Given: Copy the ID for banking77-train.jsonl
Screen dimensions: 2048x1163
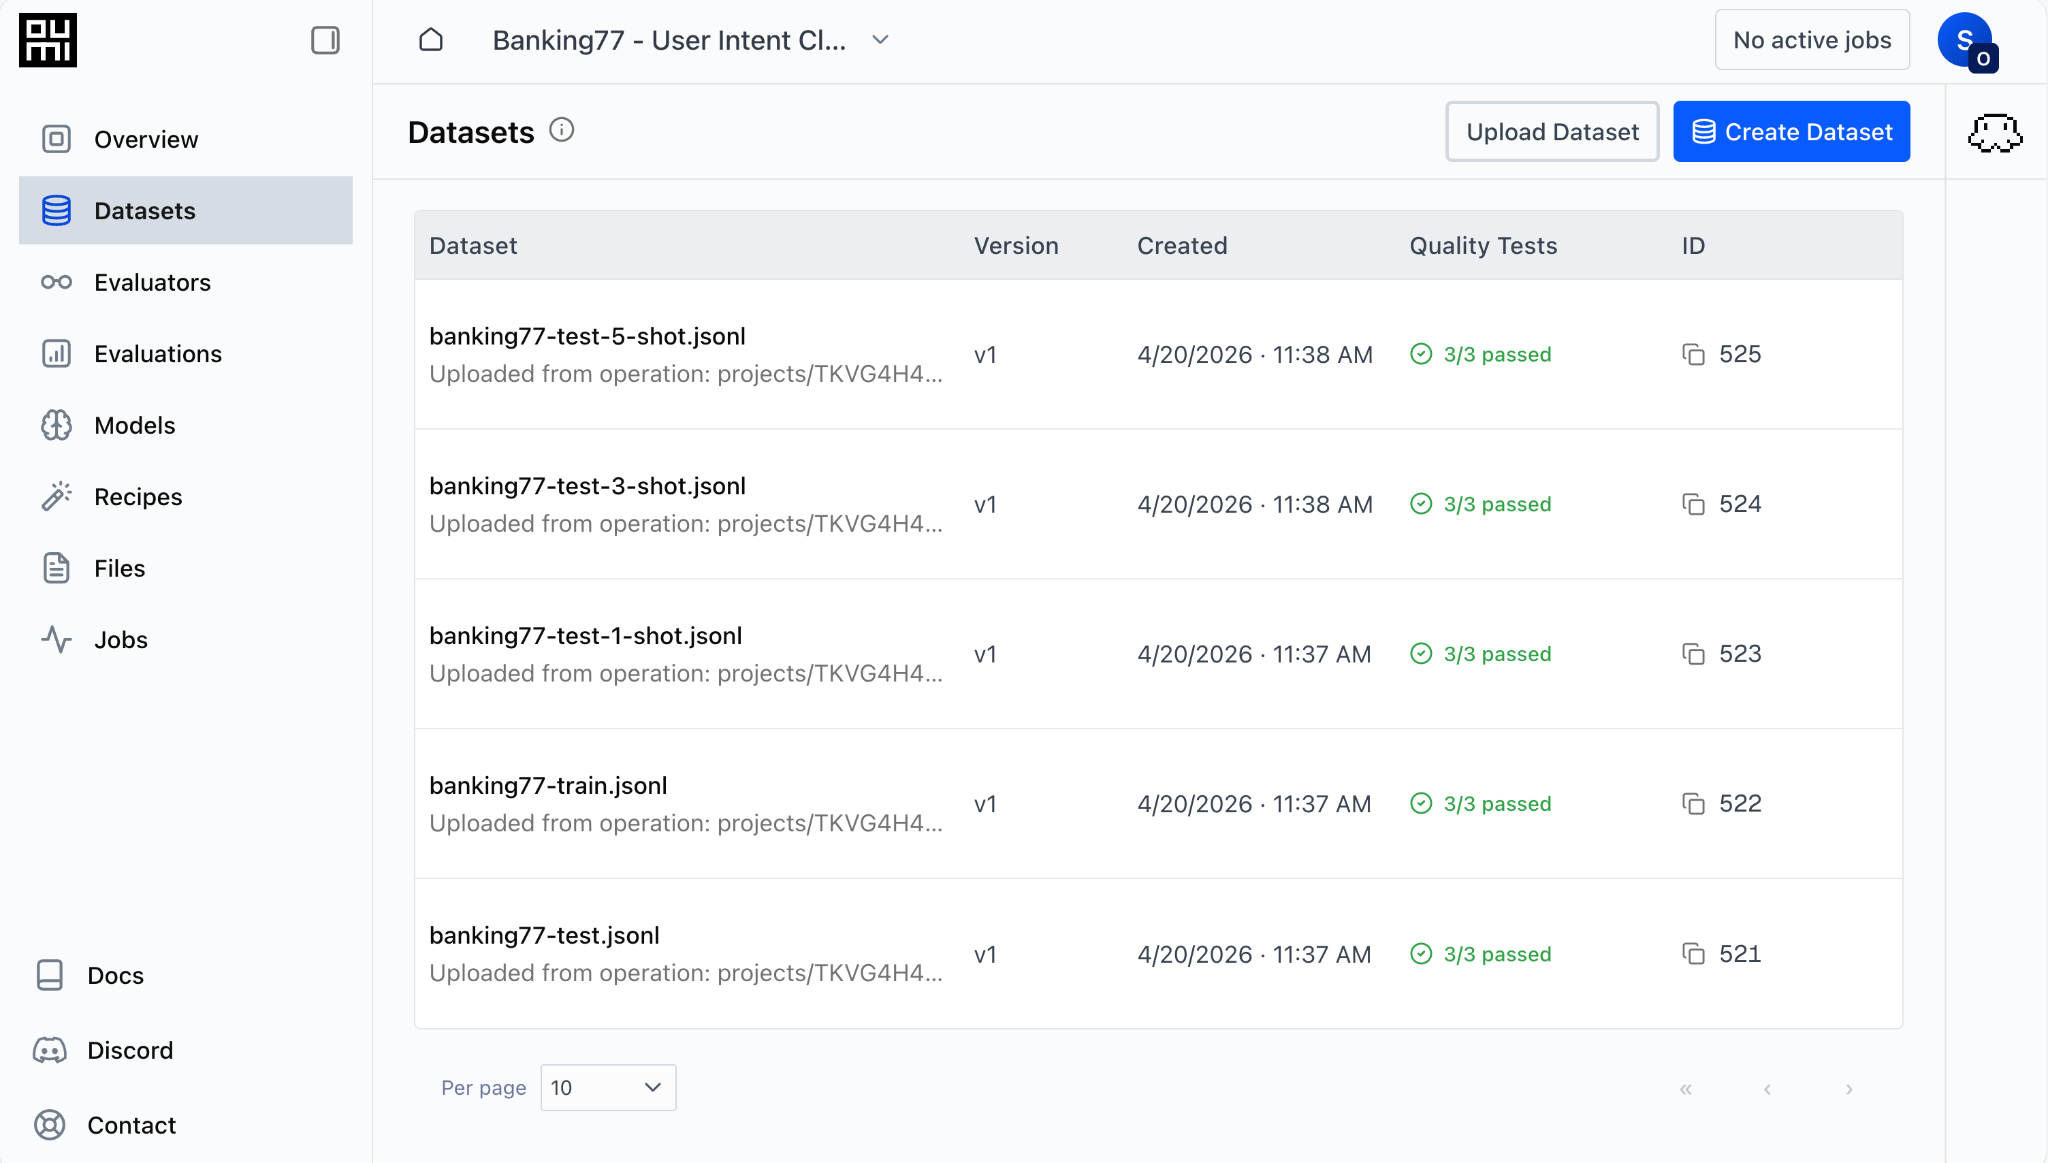Looking at the screenshot, I should 1693,804.
